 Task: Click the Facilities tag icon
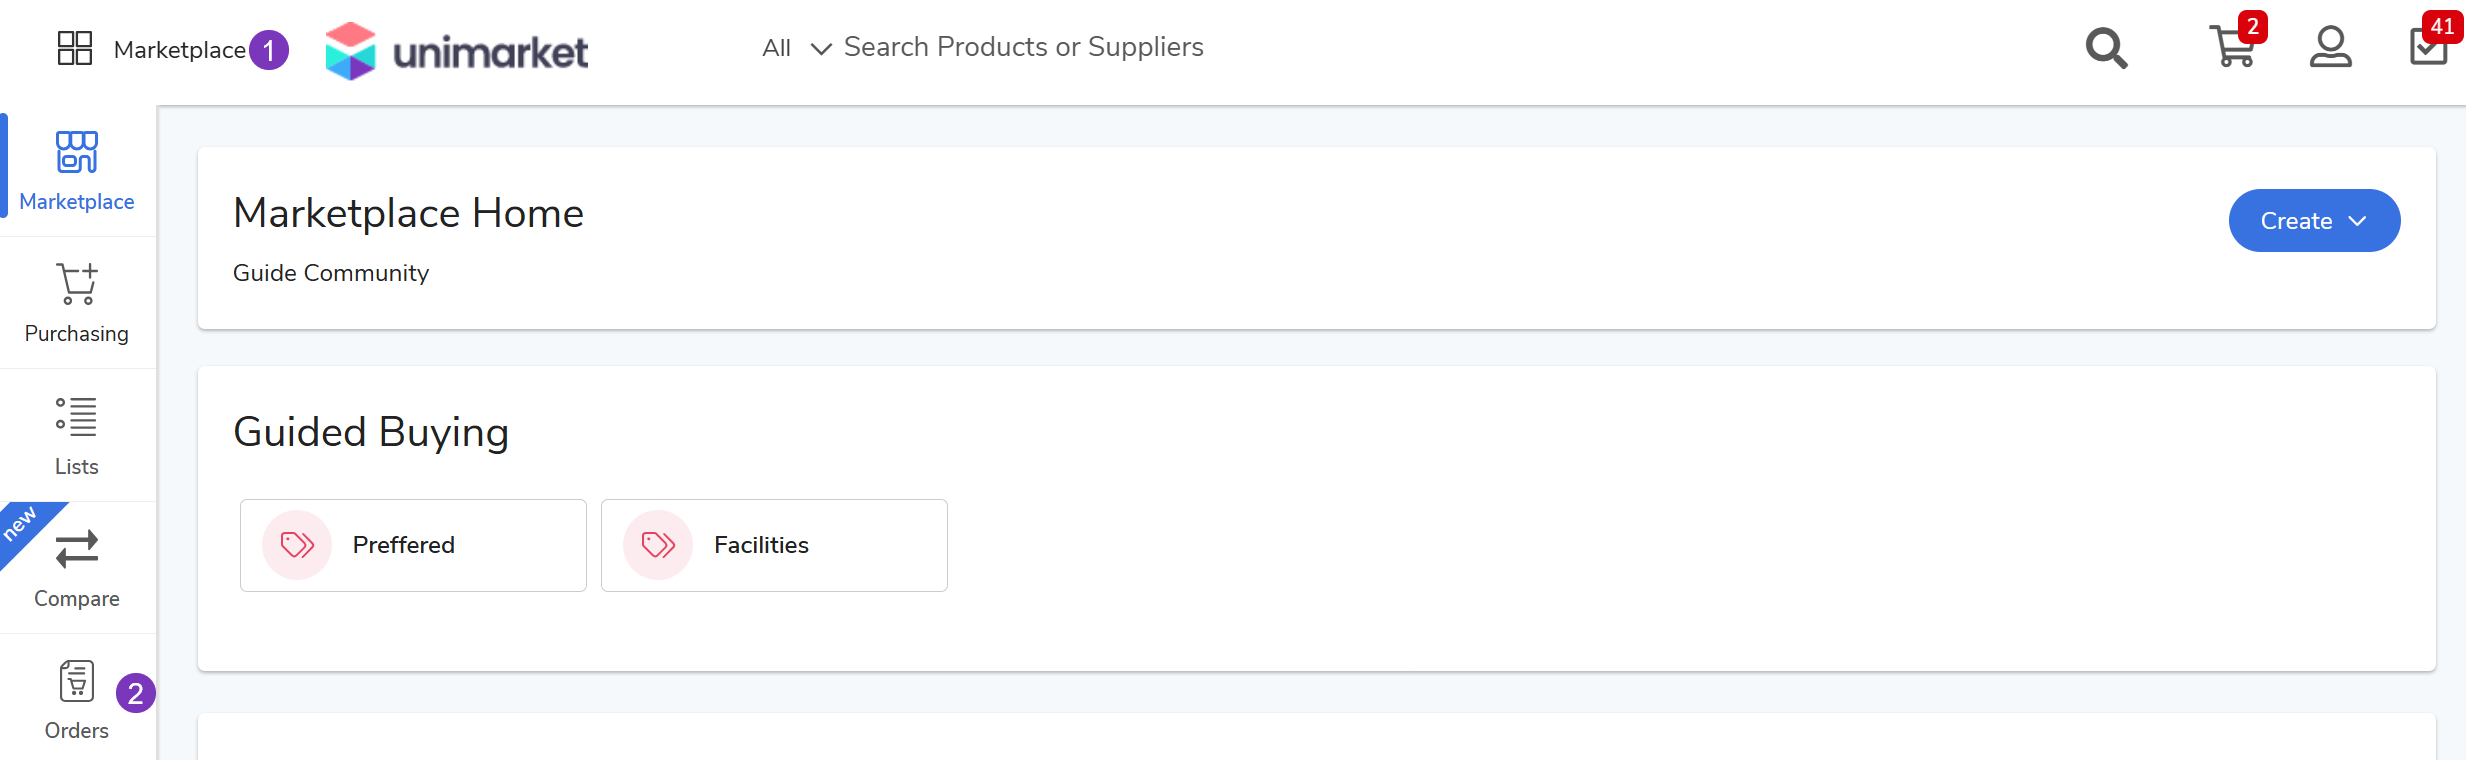658,545
